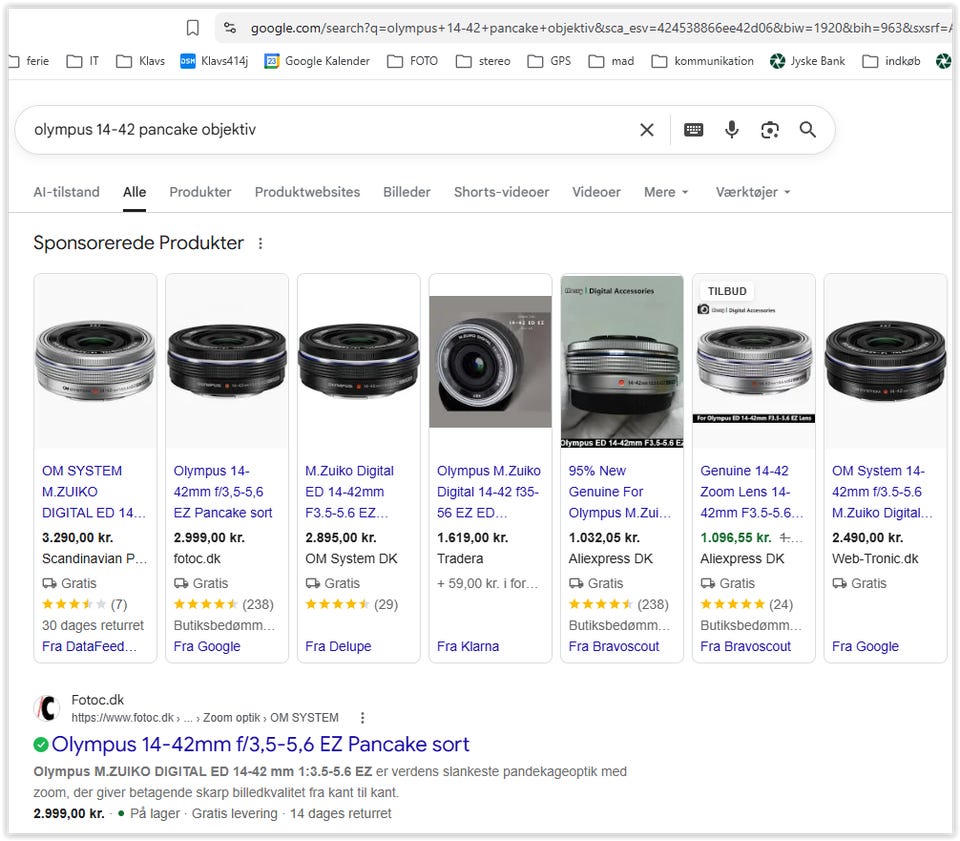Open the stereo bookmark folder
The height and width of the screenshot is (841, 960).
pos(483,61)
